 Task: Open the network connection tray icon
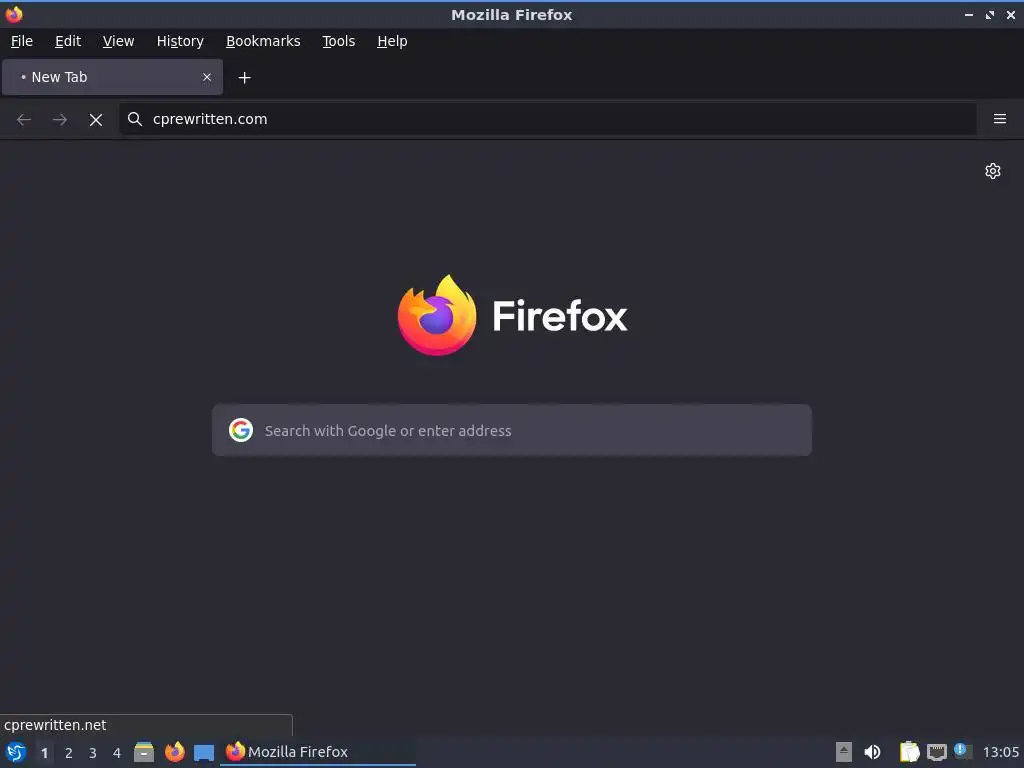(936, 752)
